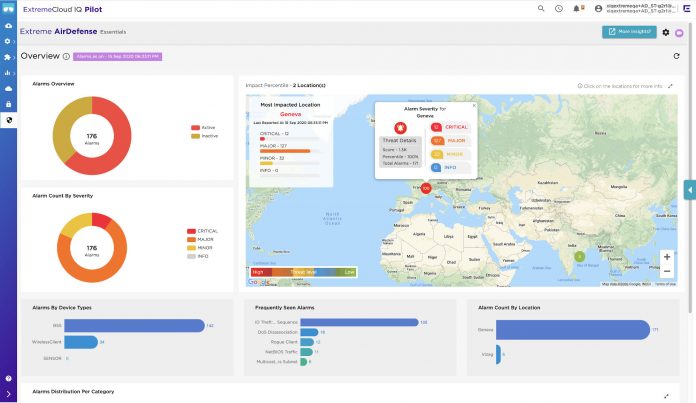Click the purple chat bubble icon

point(680,32)
